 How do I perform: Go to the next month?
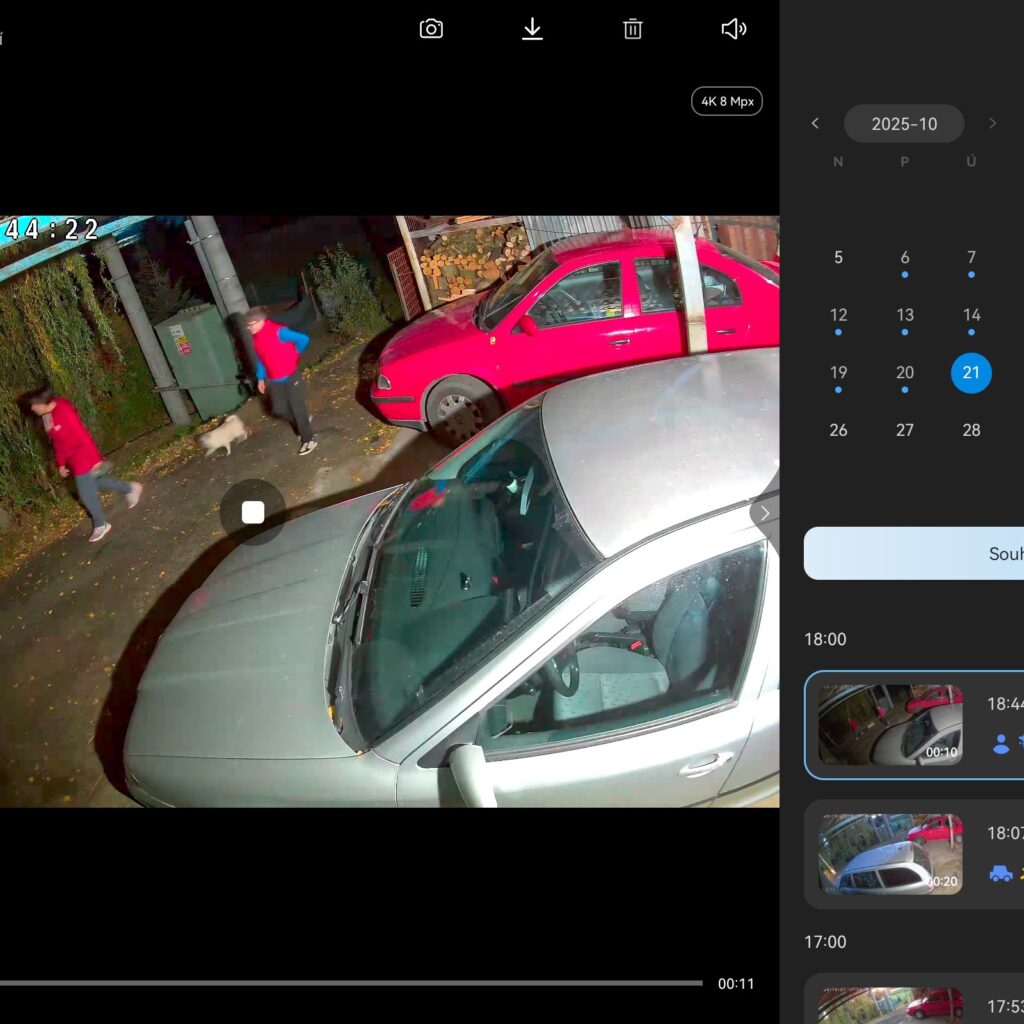(992, 123)
